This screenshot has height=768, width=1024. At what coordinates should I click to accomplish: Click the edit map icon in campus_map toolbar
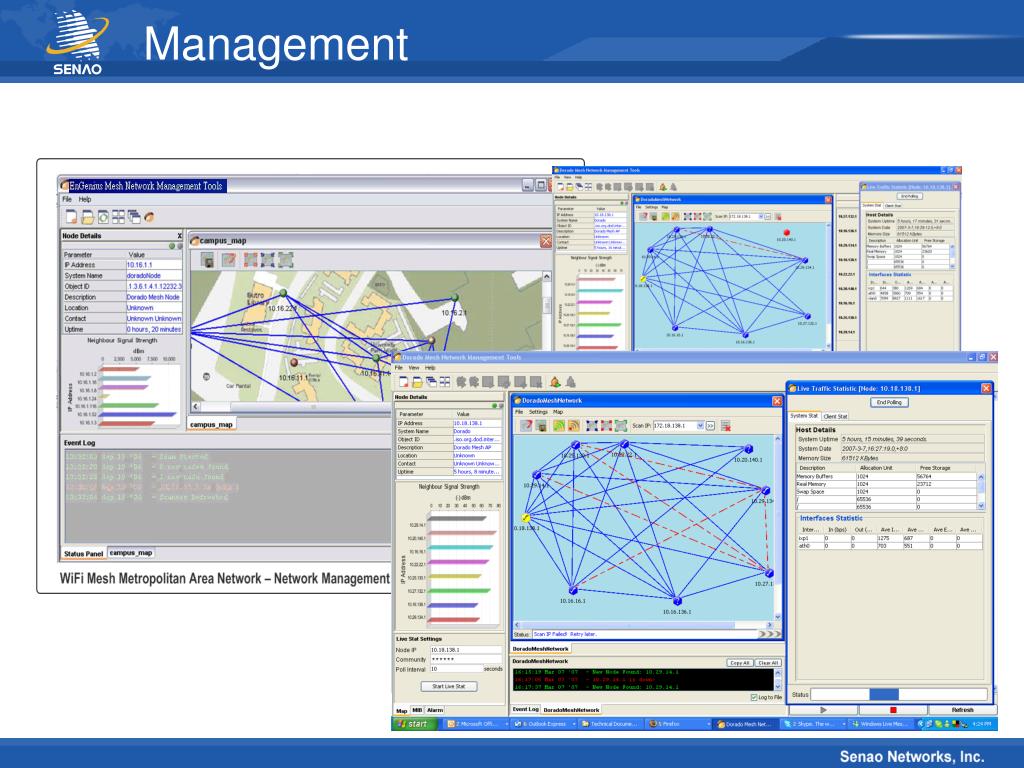point(228,260)
